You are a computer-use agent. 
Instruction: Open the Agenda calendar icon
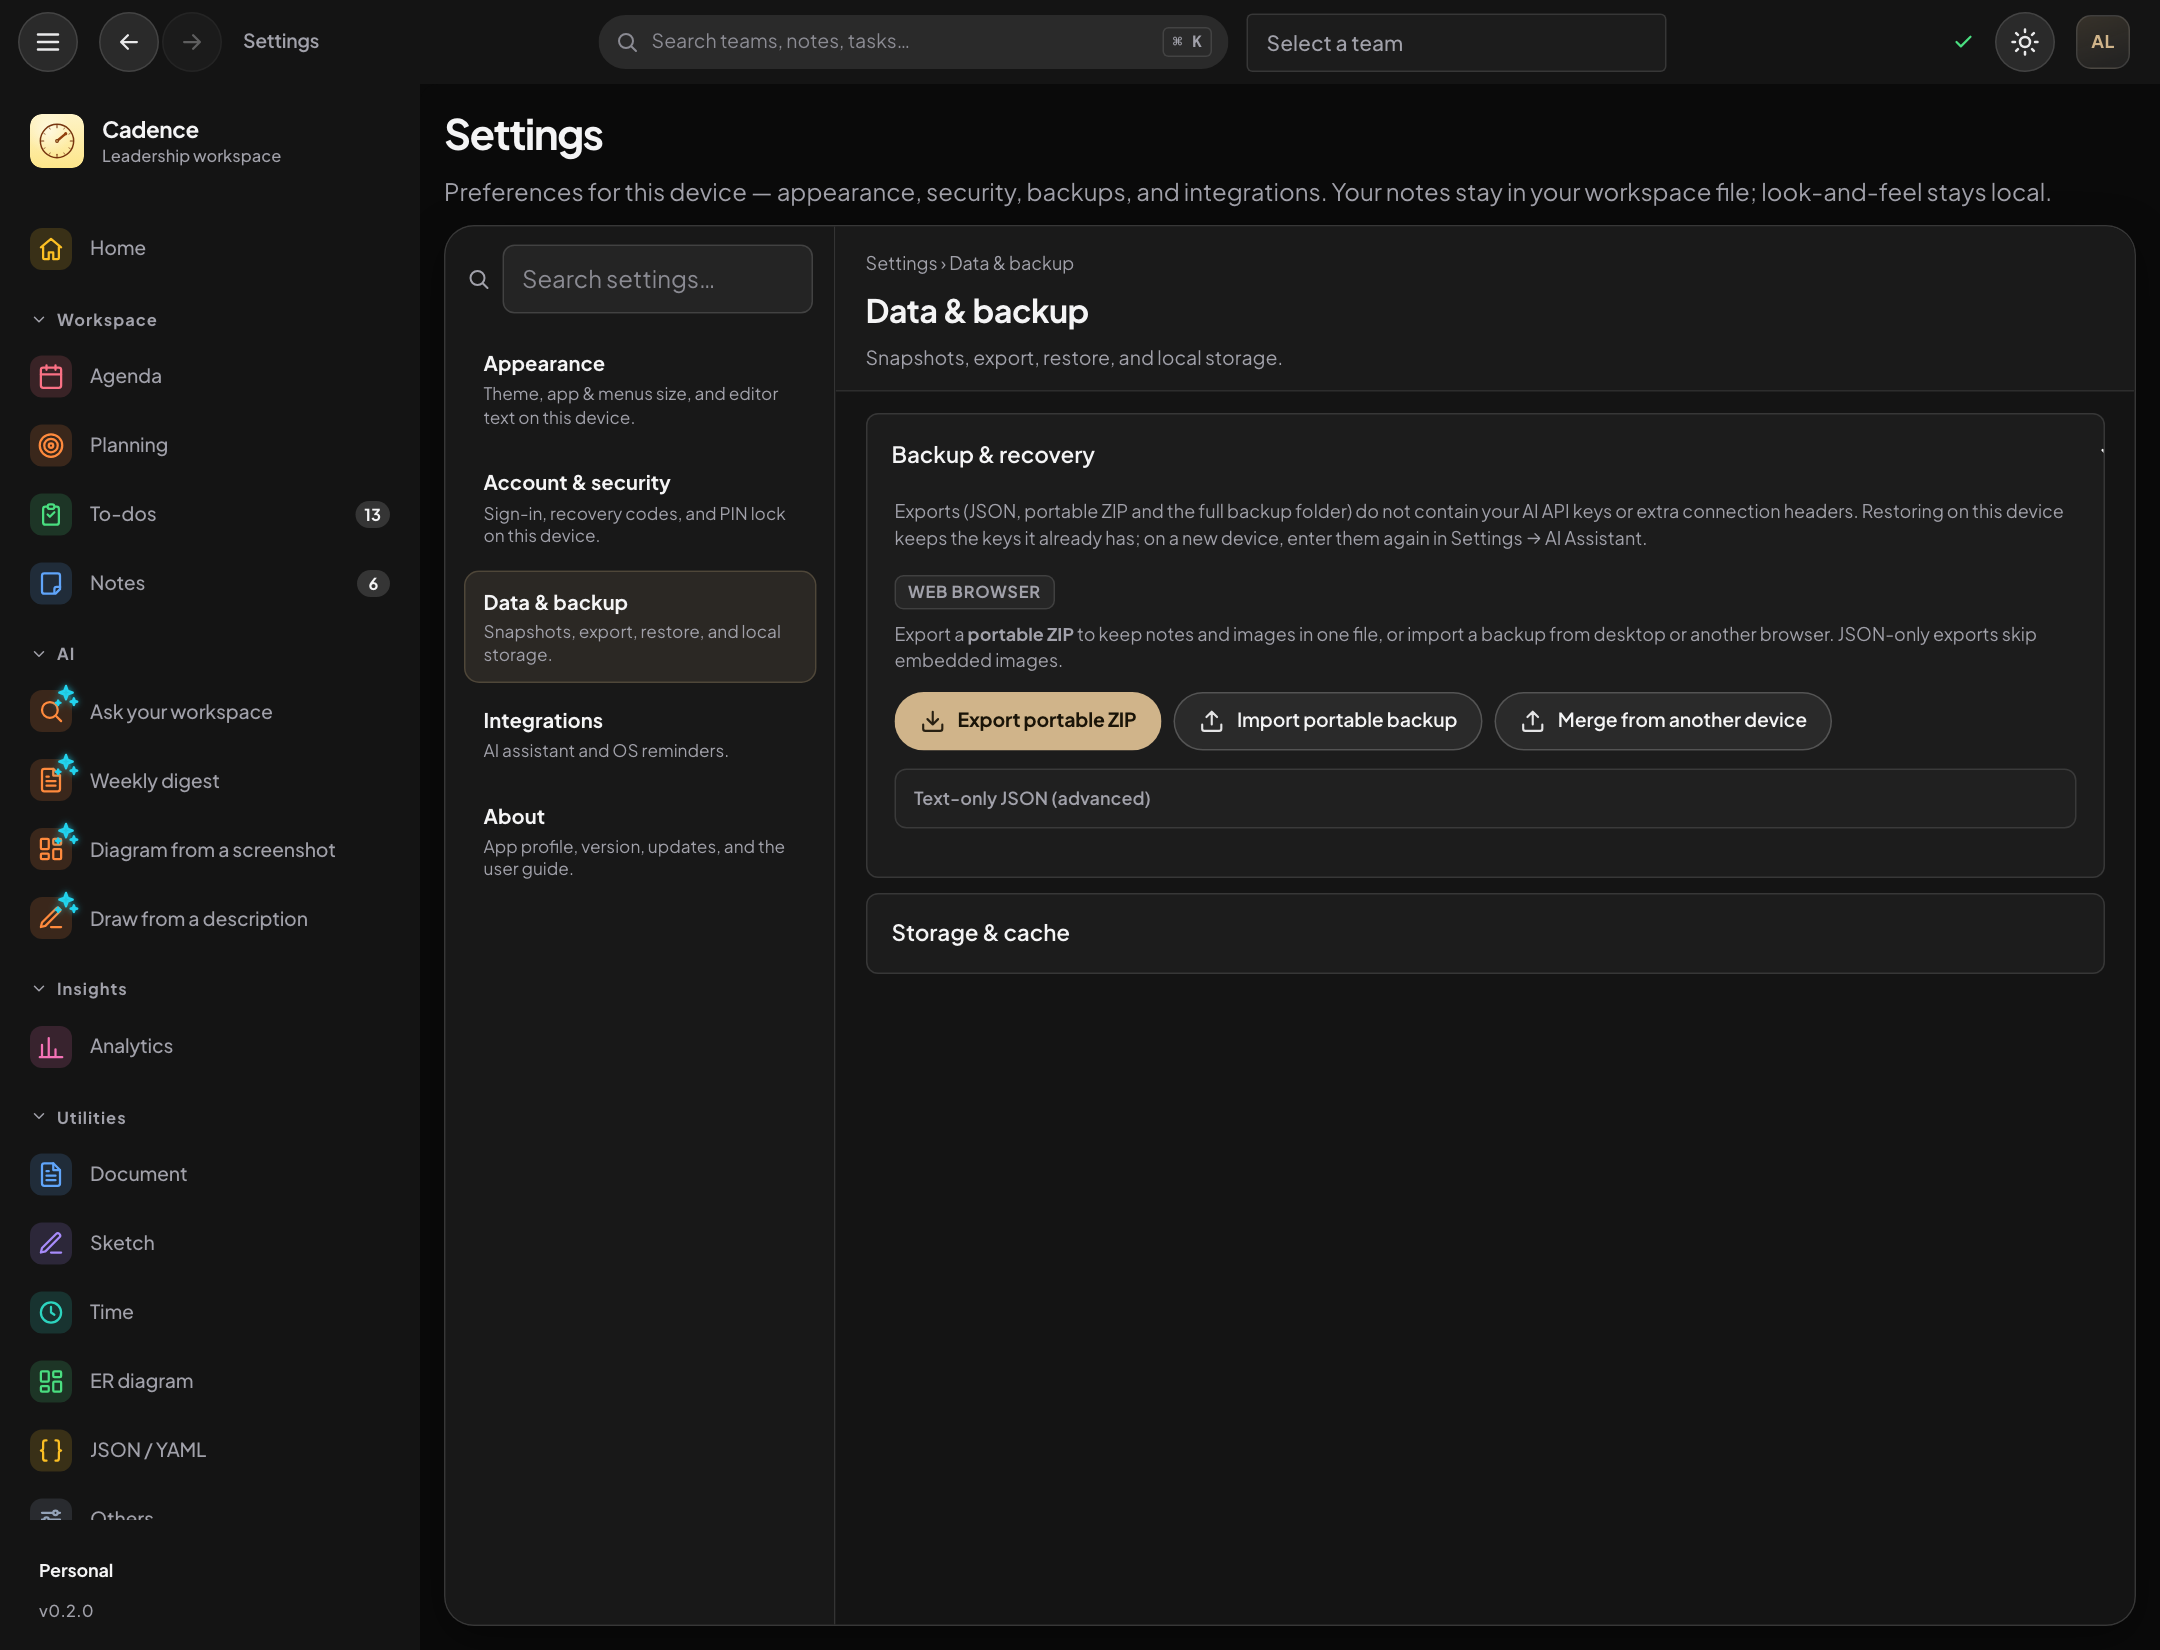(51, 377)
